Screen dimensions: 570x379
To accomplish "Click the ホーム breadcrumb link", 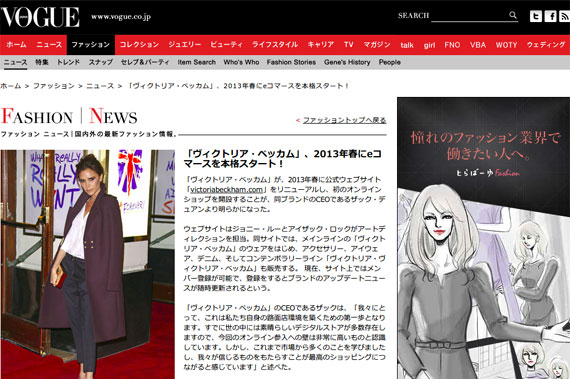I will (x=11, y=86).
